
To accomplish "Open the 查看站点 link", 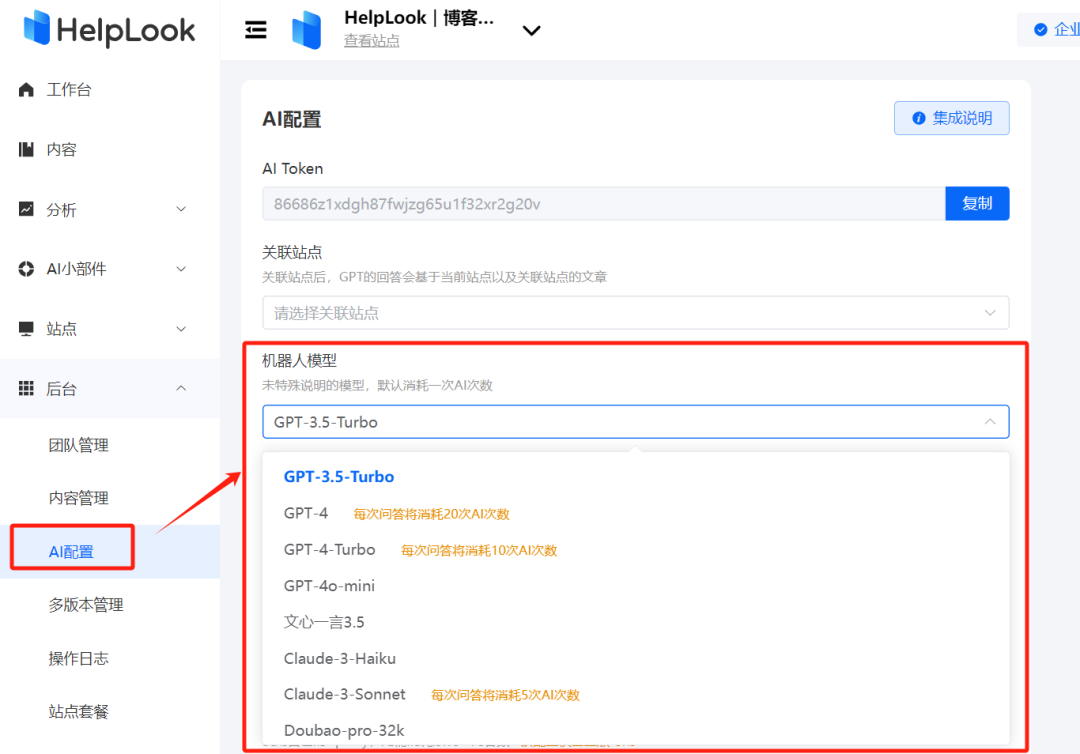I will click(371, 41).
